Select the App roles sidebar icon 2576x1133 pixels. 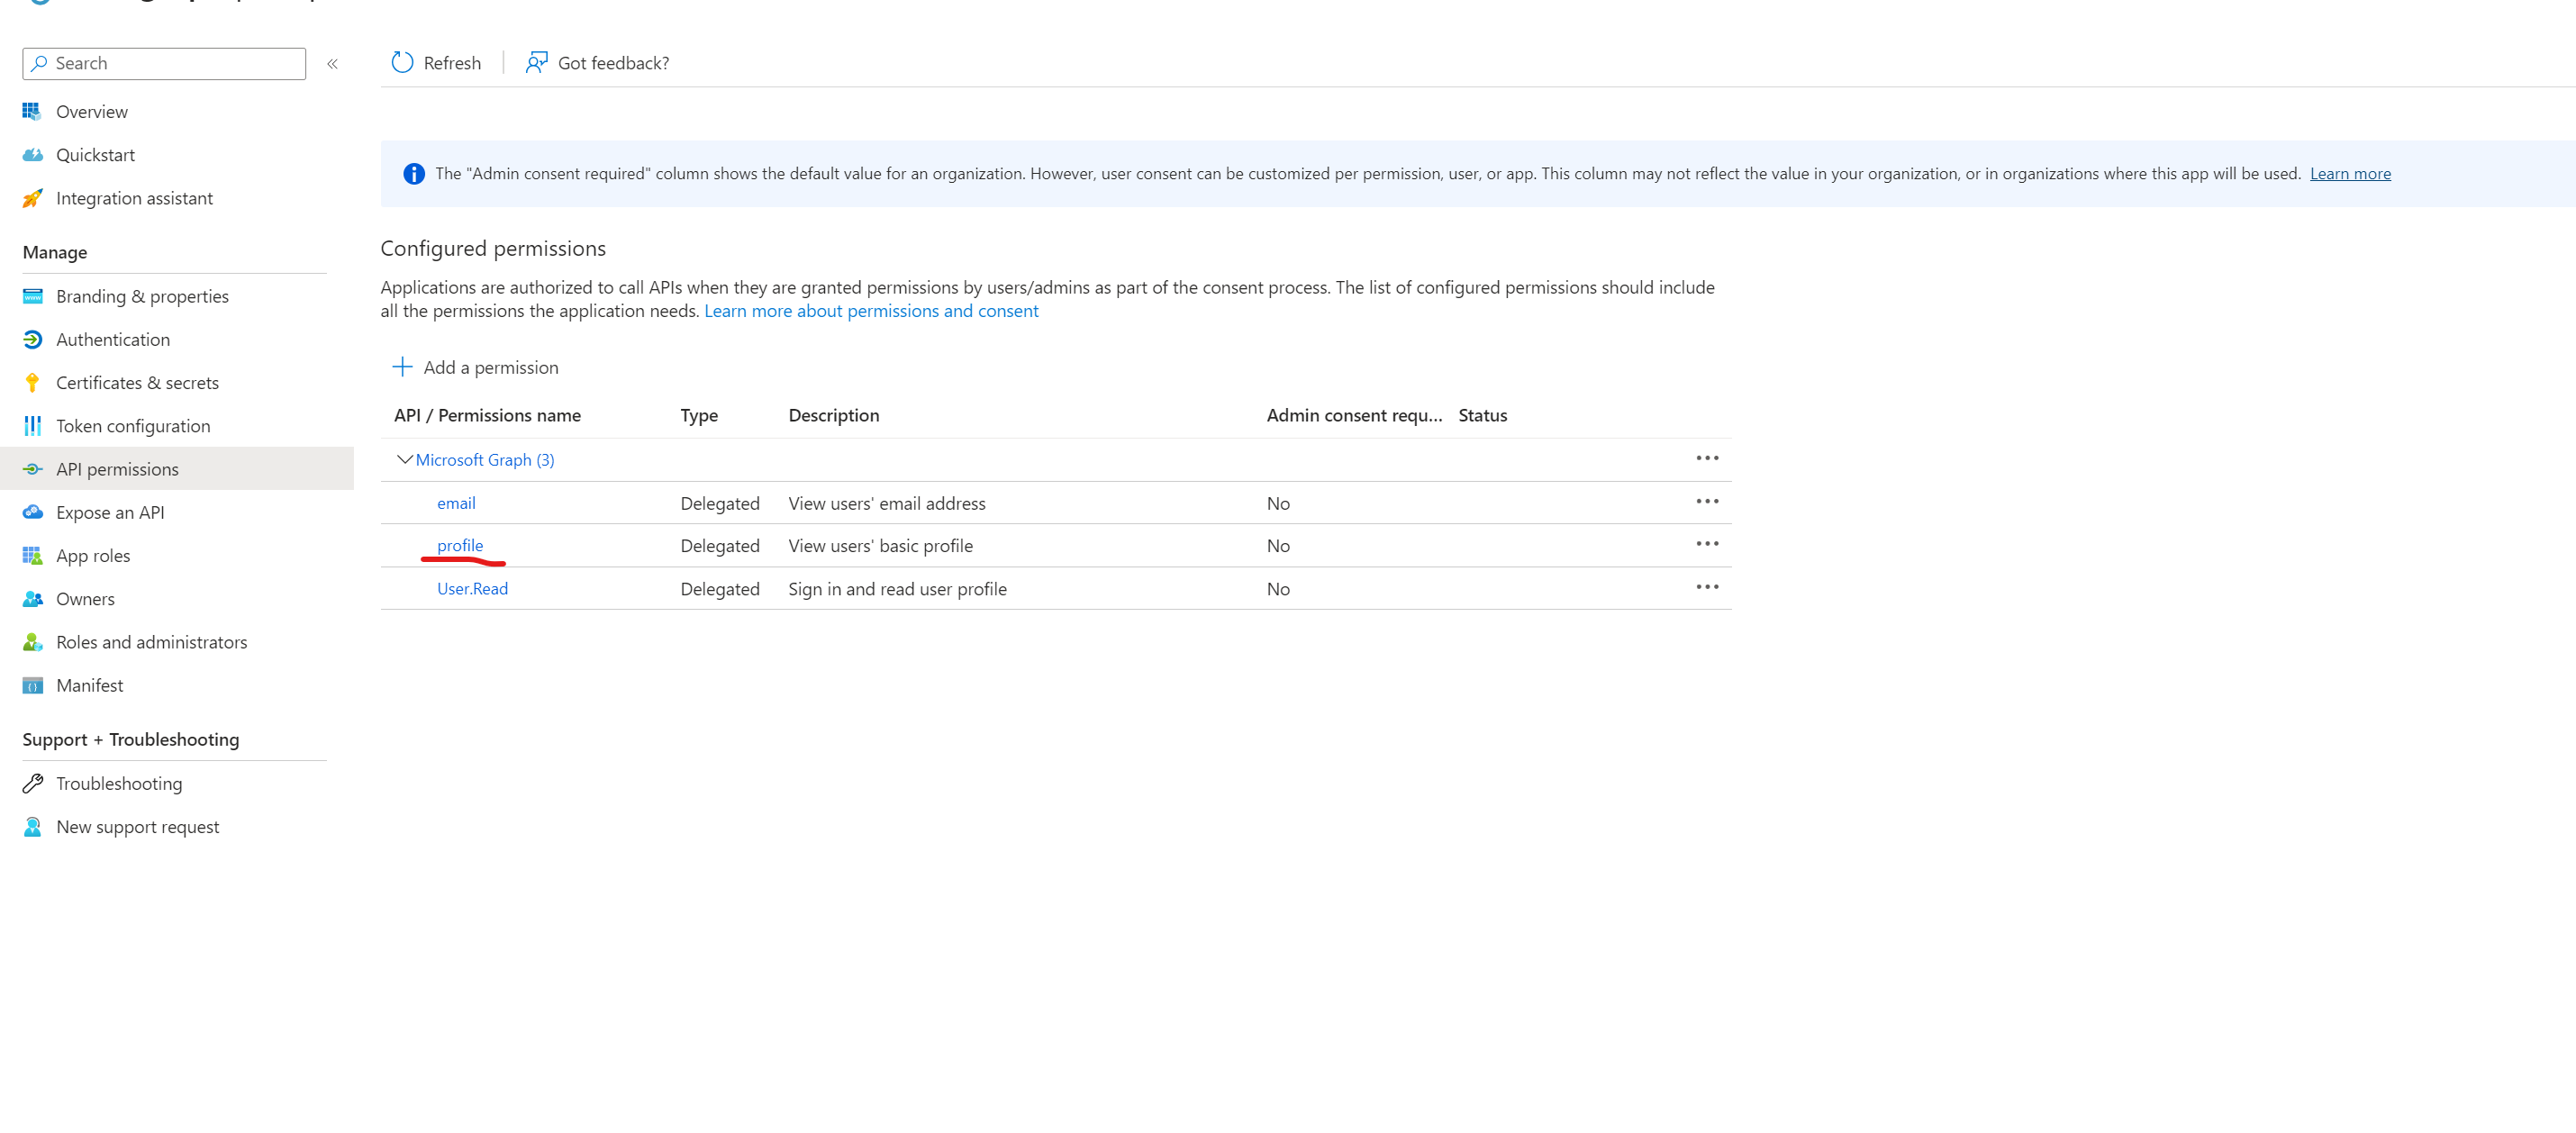[32, 555]
